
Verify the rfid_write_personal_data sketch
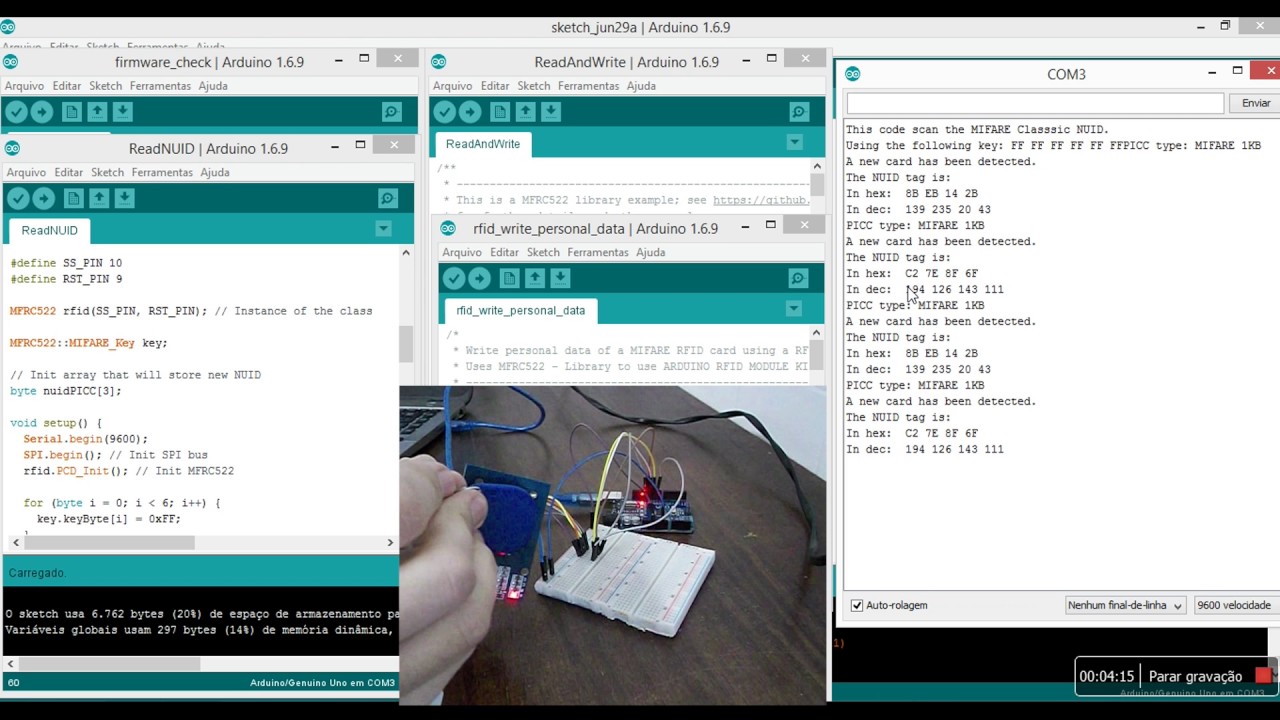[454, 278]
